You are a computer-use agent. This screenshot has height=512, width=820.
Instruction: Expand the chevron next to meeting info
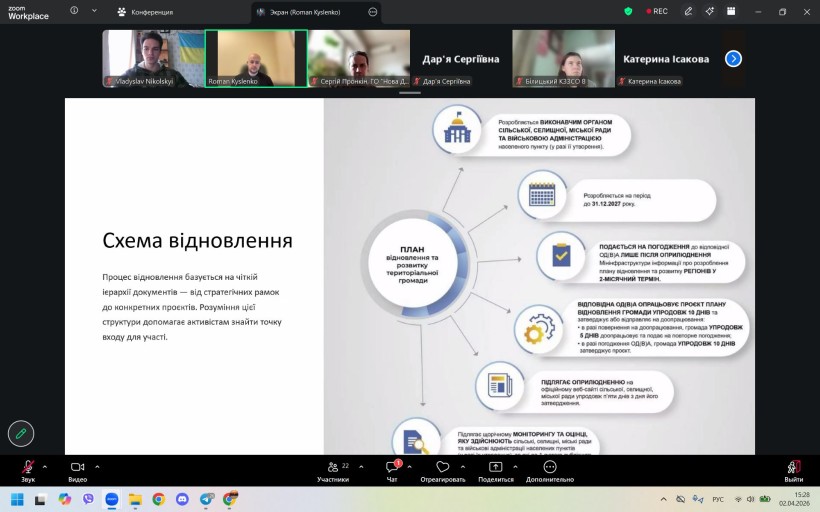coord(94,10)
